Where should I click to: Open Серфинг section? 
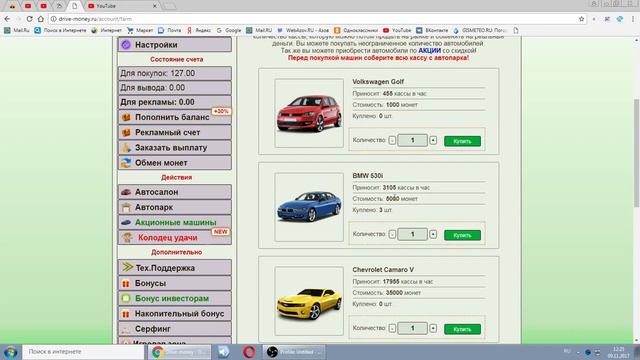(x=175, y=329)
